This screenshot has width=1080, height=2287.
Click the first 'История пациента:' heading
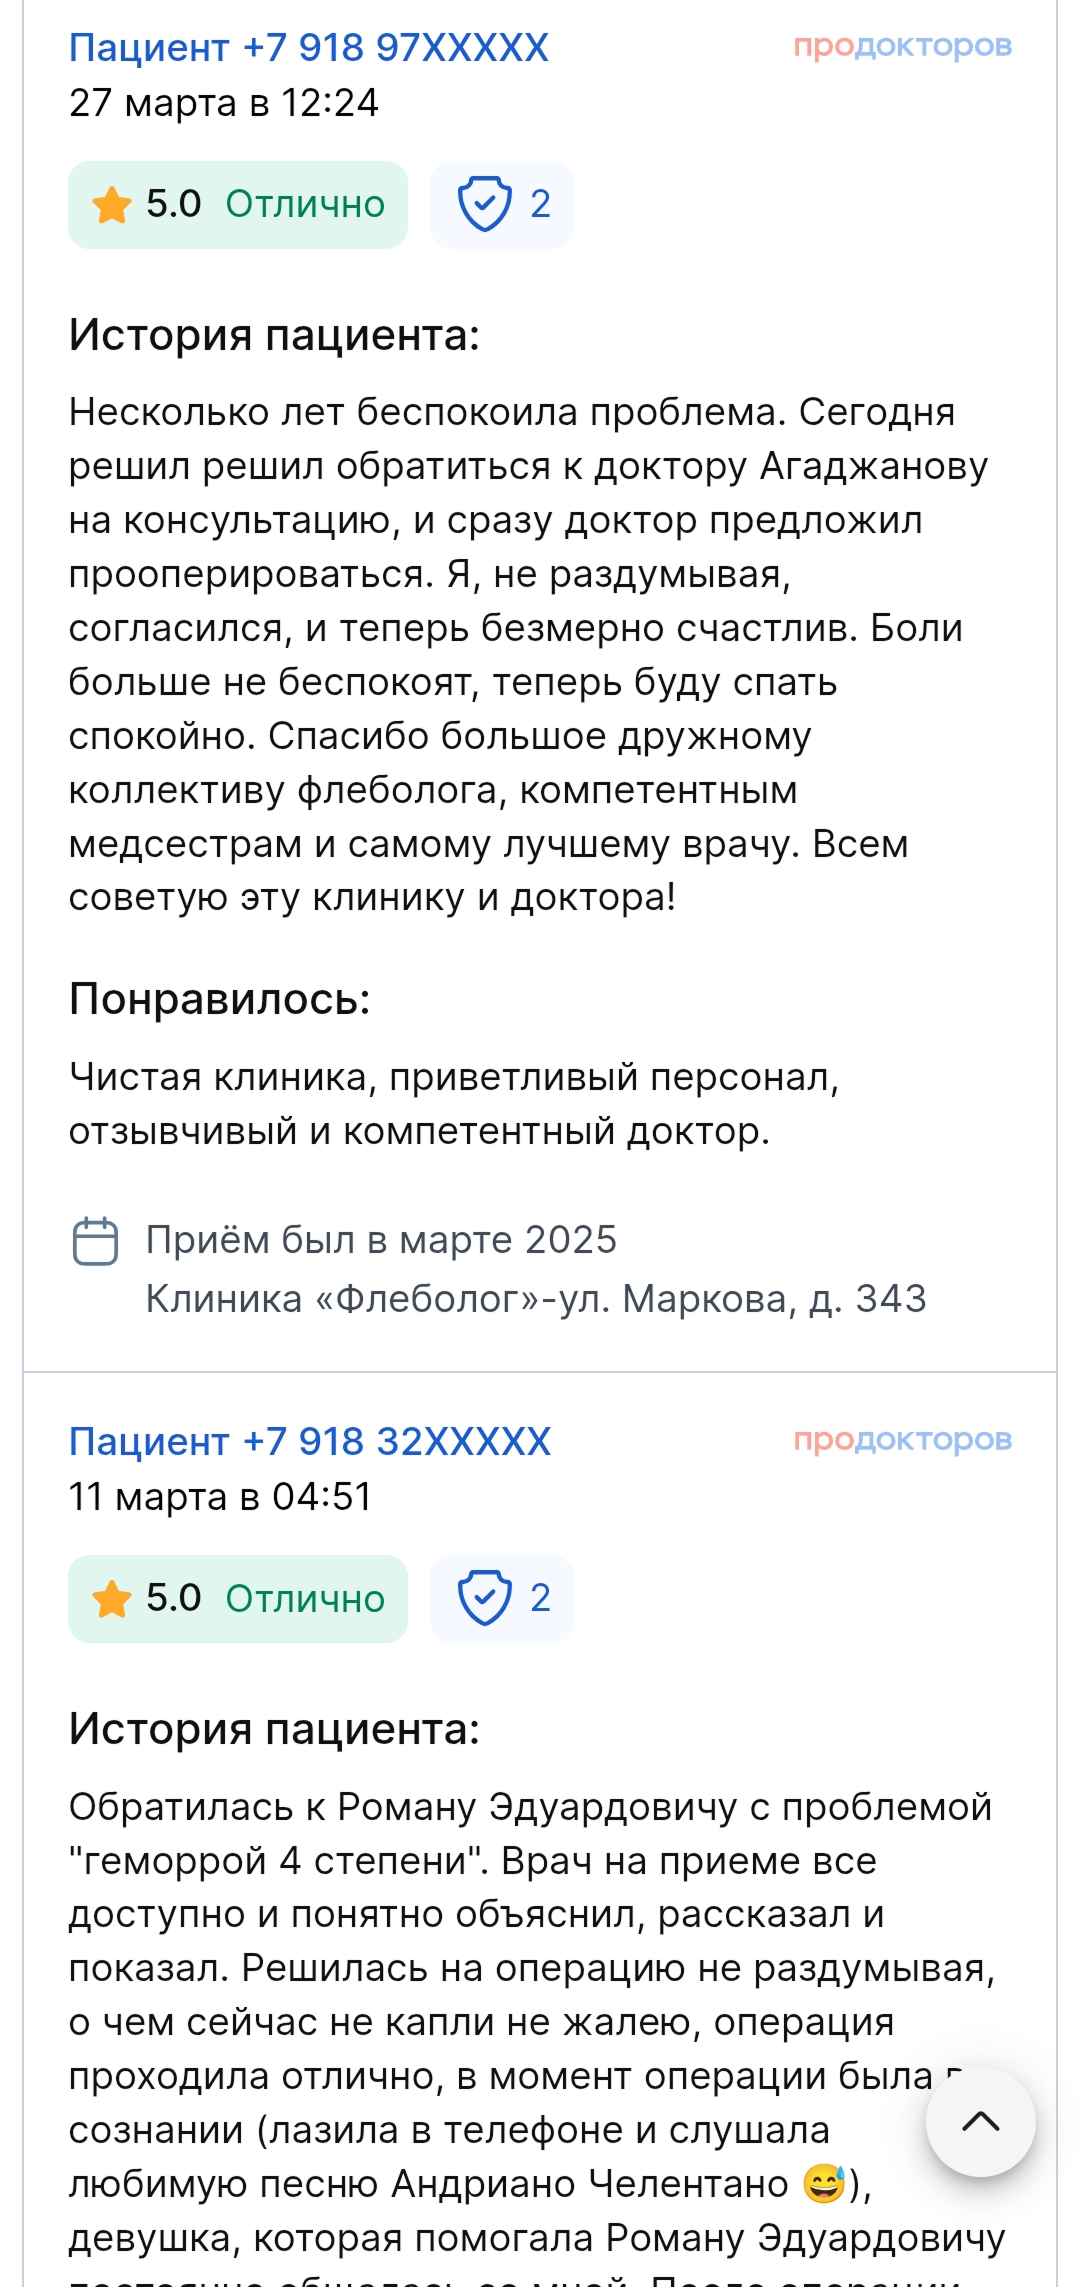[x=274, y=335]
